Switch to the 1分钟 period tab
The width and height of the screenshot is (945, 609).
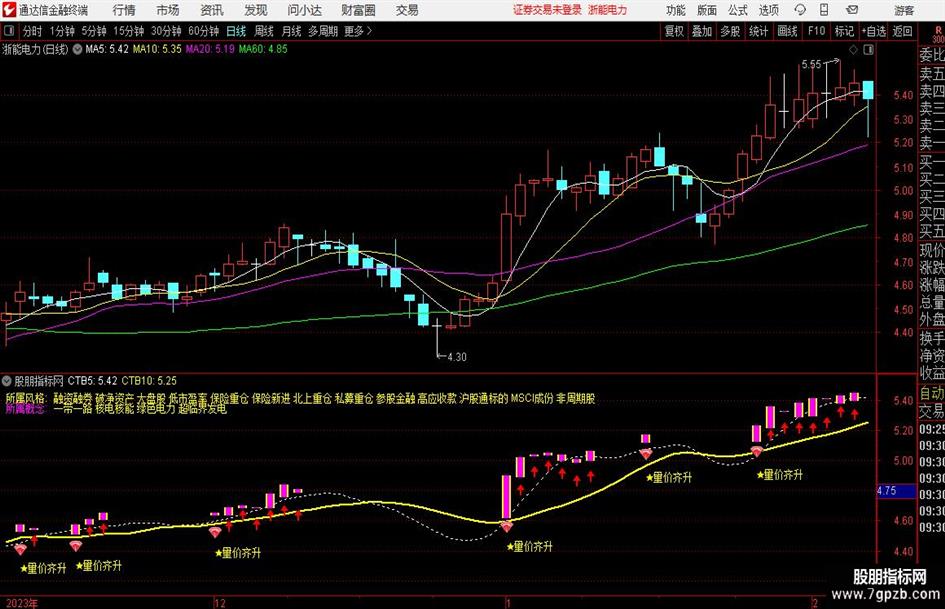click(62, 31)
